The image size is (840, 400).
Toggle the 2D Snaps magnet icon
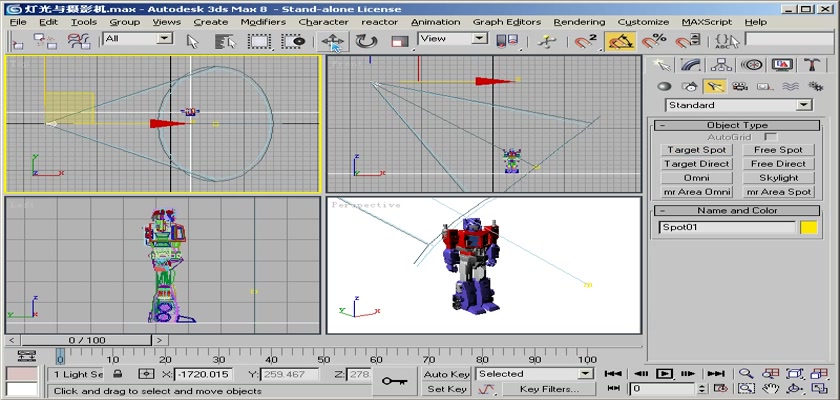coord(586,41)
